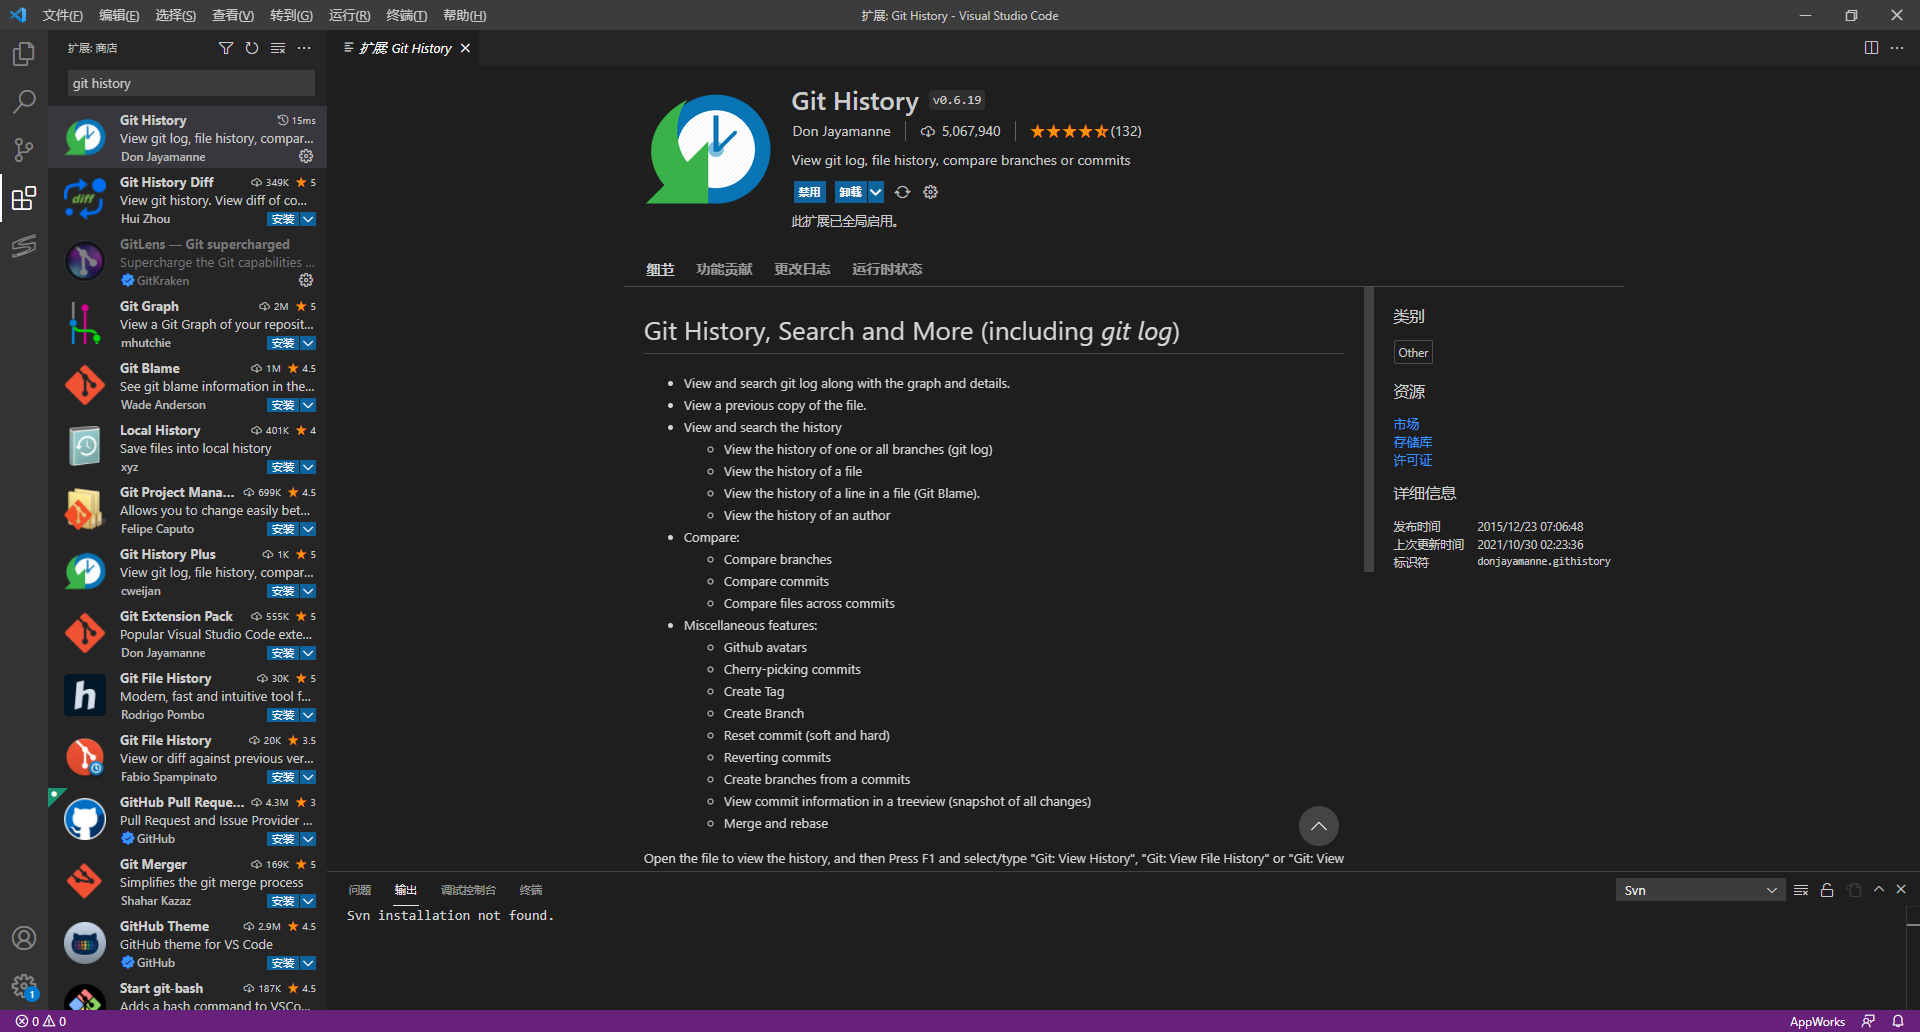Open output channel Svn dropdown
This screenshot has height=1032, width=1920.
[1700, 890]
